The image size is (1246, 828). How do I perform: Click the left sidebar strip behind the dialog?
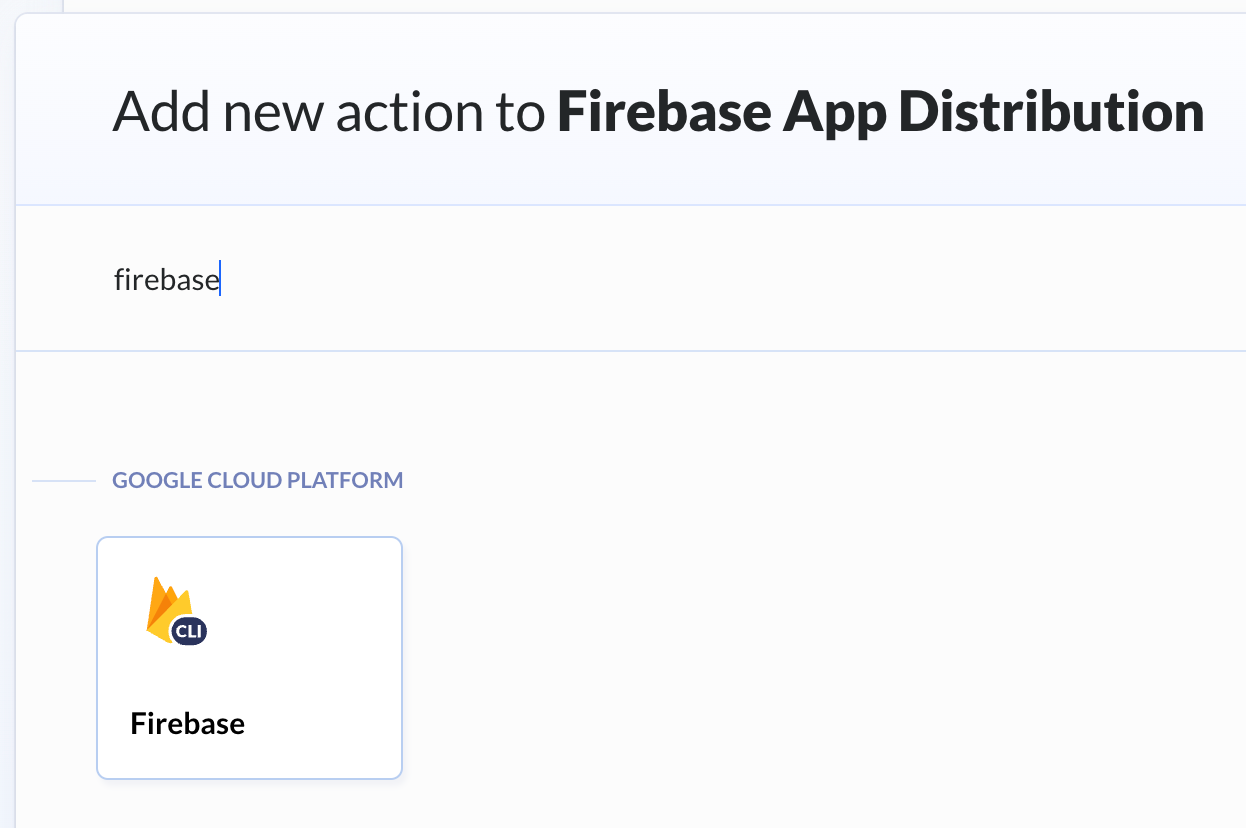tap(7, 400)
